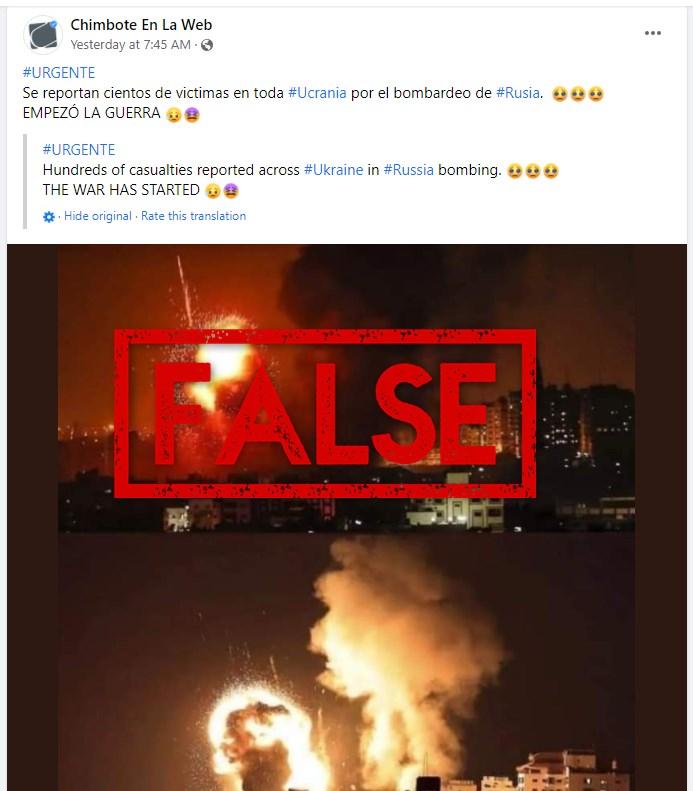The width and height of the screenshot is (693, 791).
Task: Open the 'Yesterday at 7:45 AM' timestamp
Action: [131, 45]
